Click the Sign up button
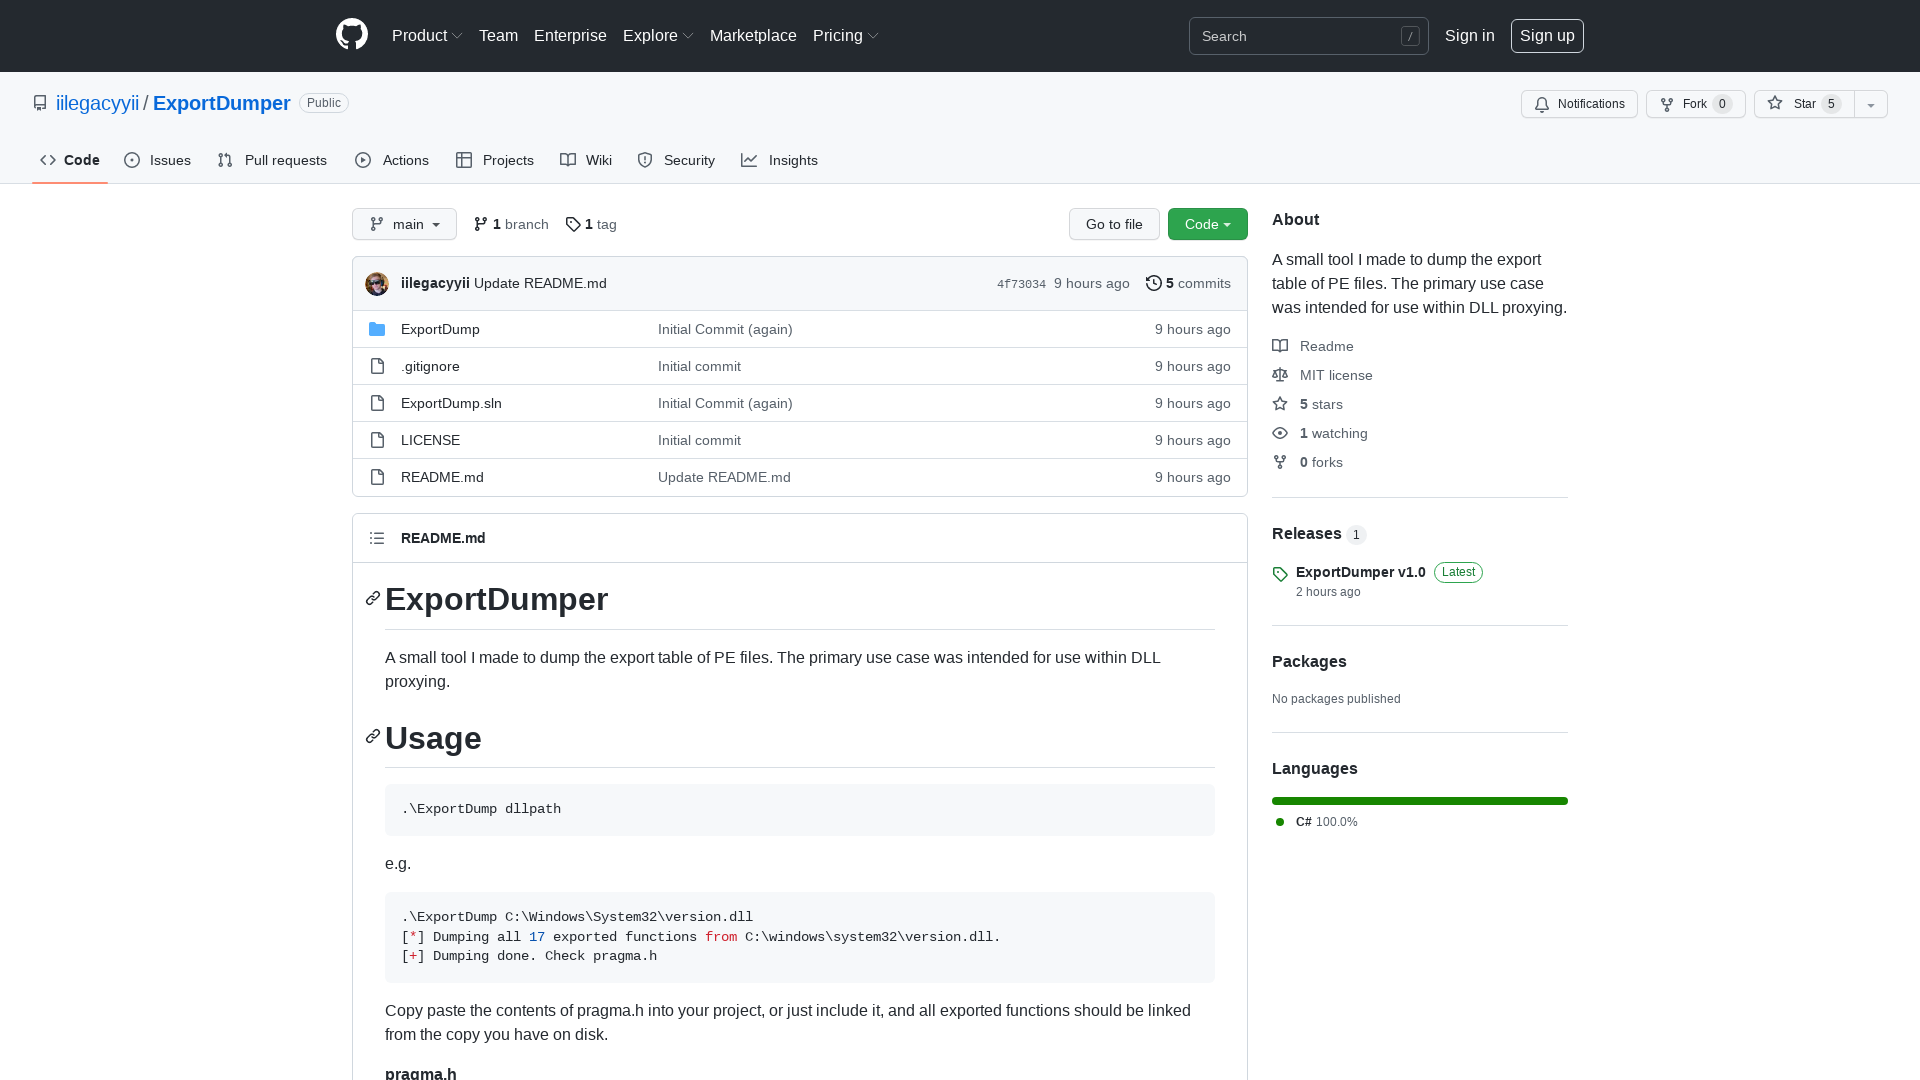Screen dimensions: 1920x1080 [1547, 35]
